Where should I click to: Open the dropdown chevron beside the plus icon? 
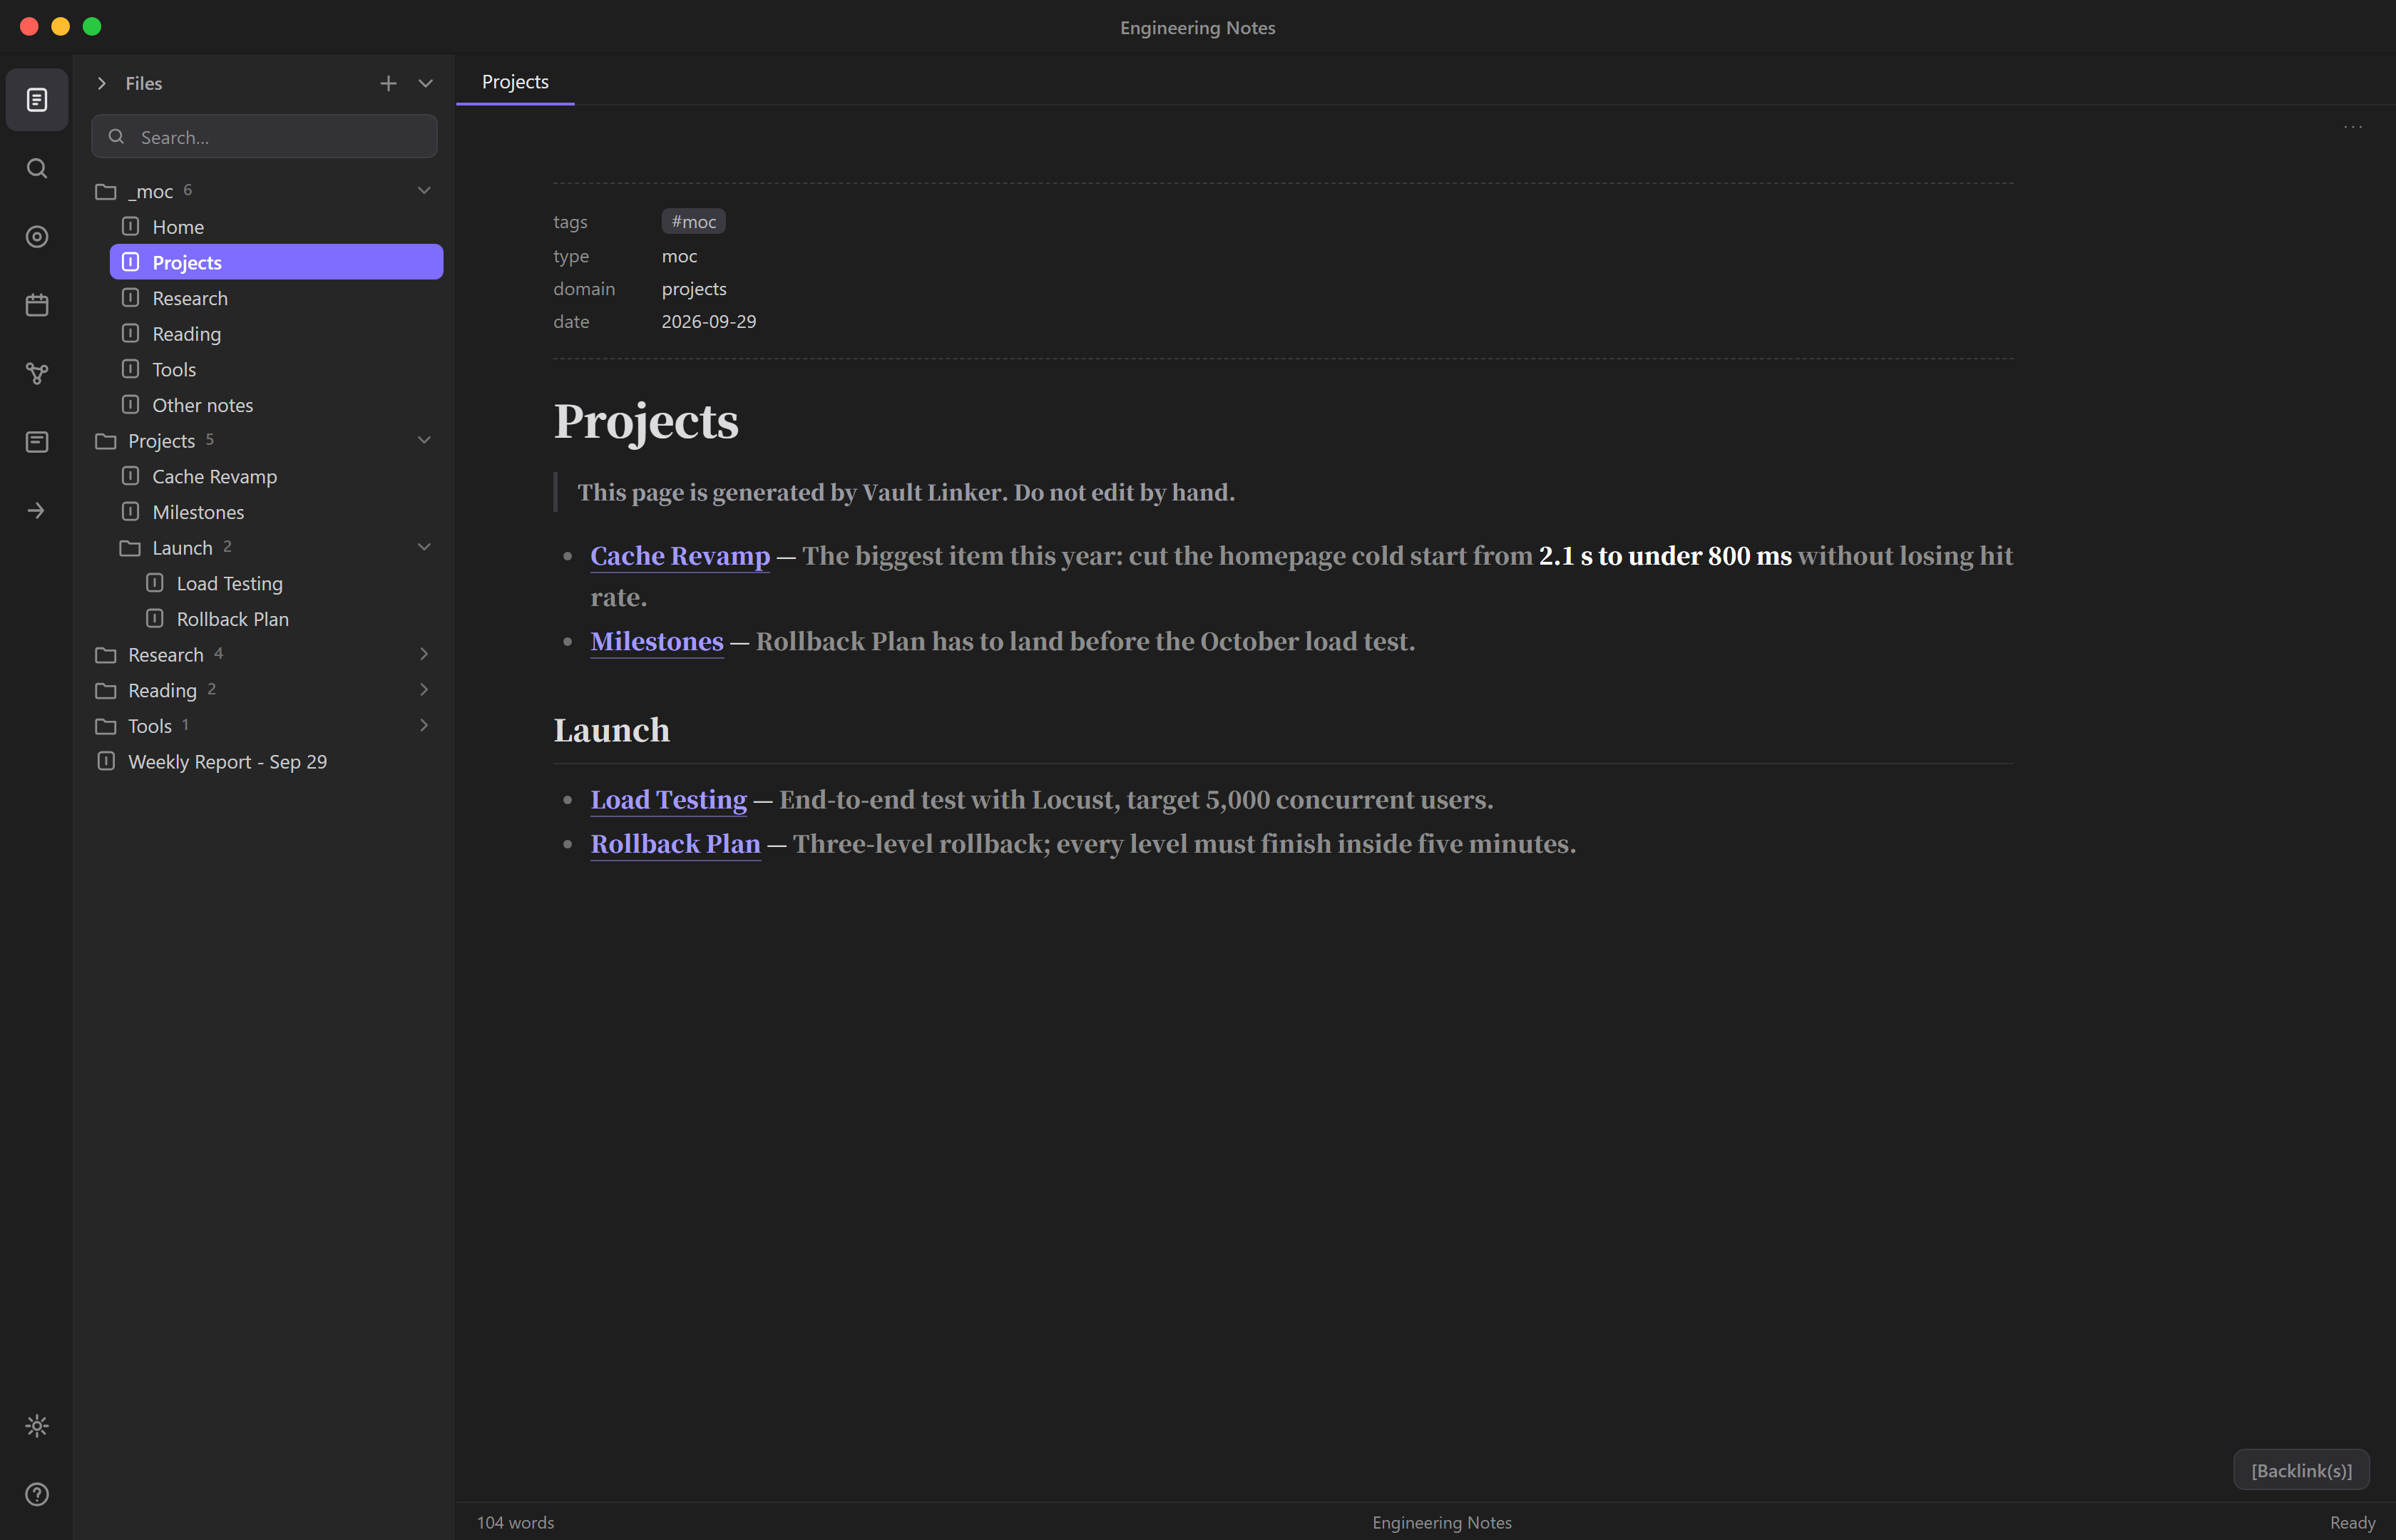pyautogui.click(x=425, y=83)
